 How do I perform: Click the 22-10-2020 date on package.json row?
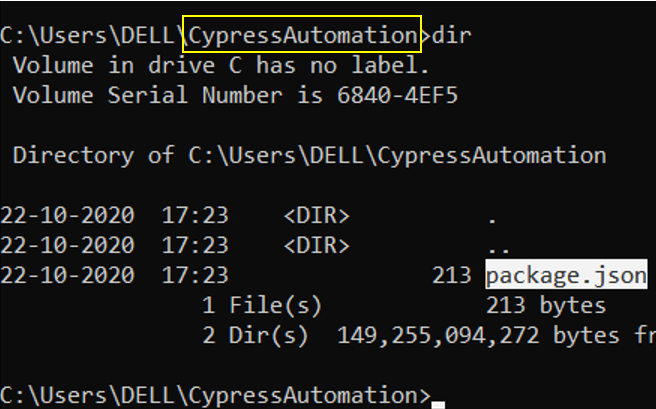point(67,275)
